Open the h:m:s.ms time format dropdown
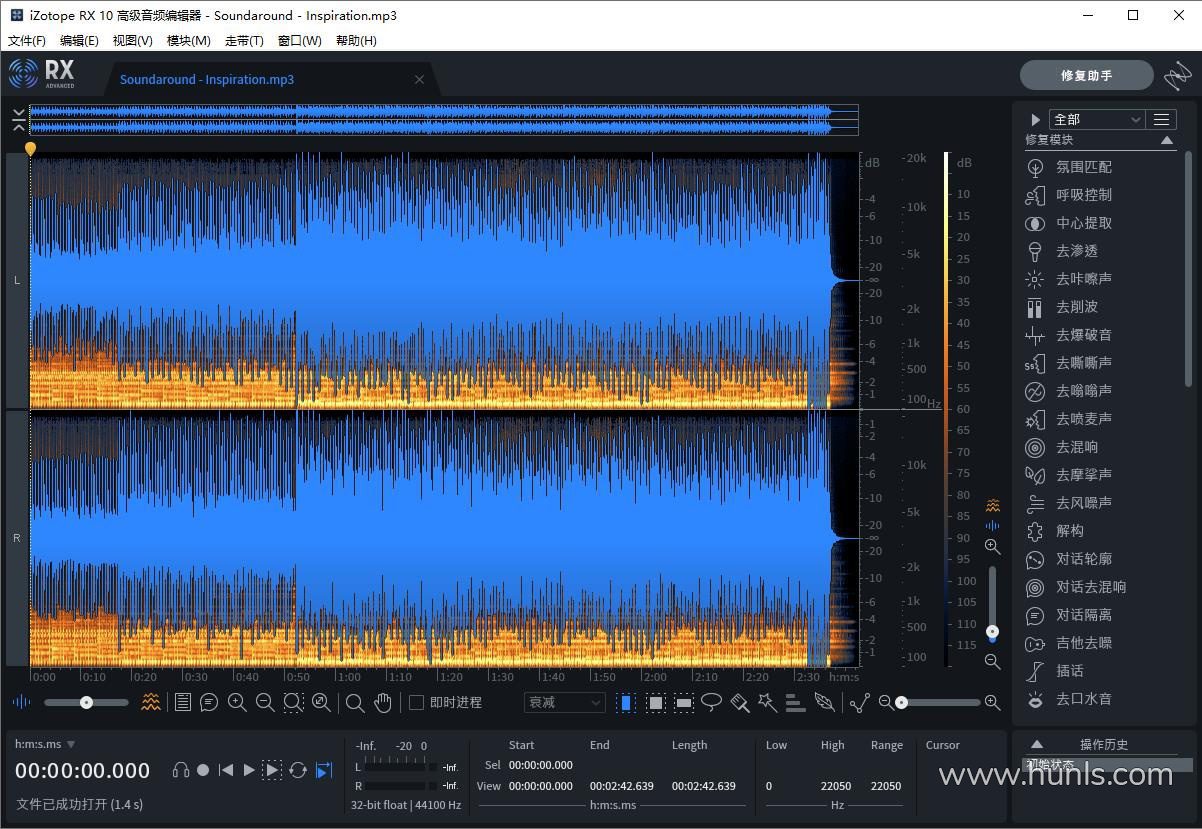The height and width of the screenshot is (829, 1202). click(x=45, y=744)
